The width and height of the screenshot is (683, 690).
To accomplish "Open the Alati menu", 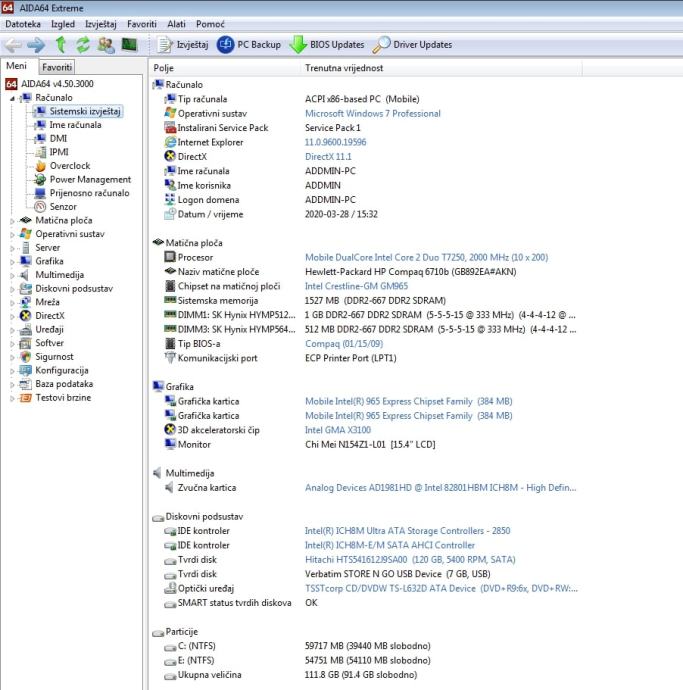I will click(176, 23).
